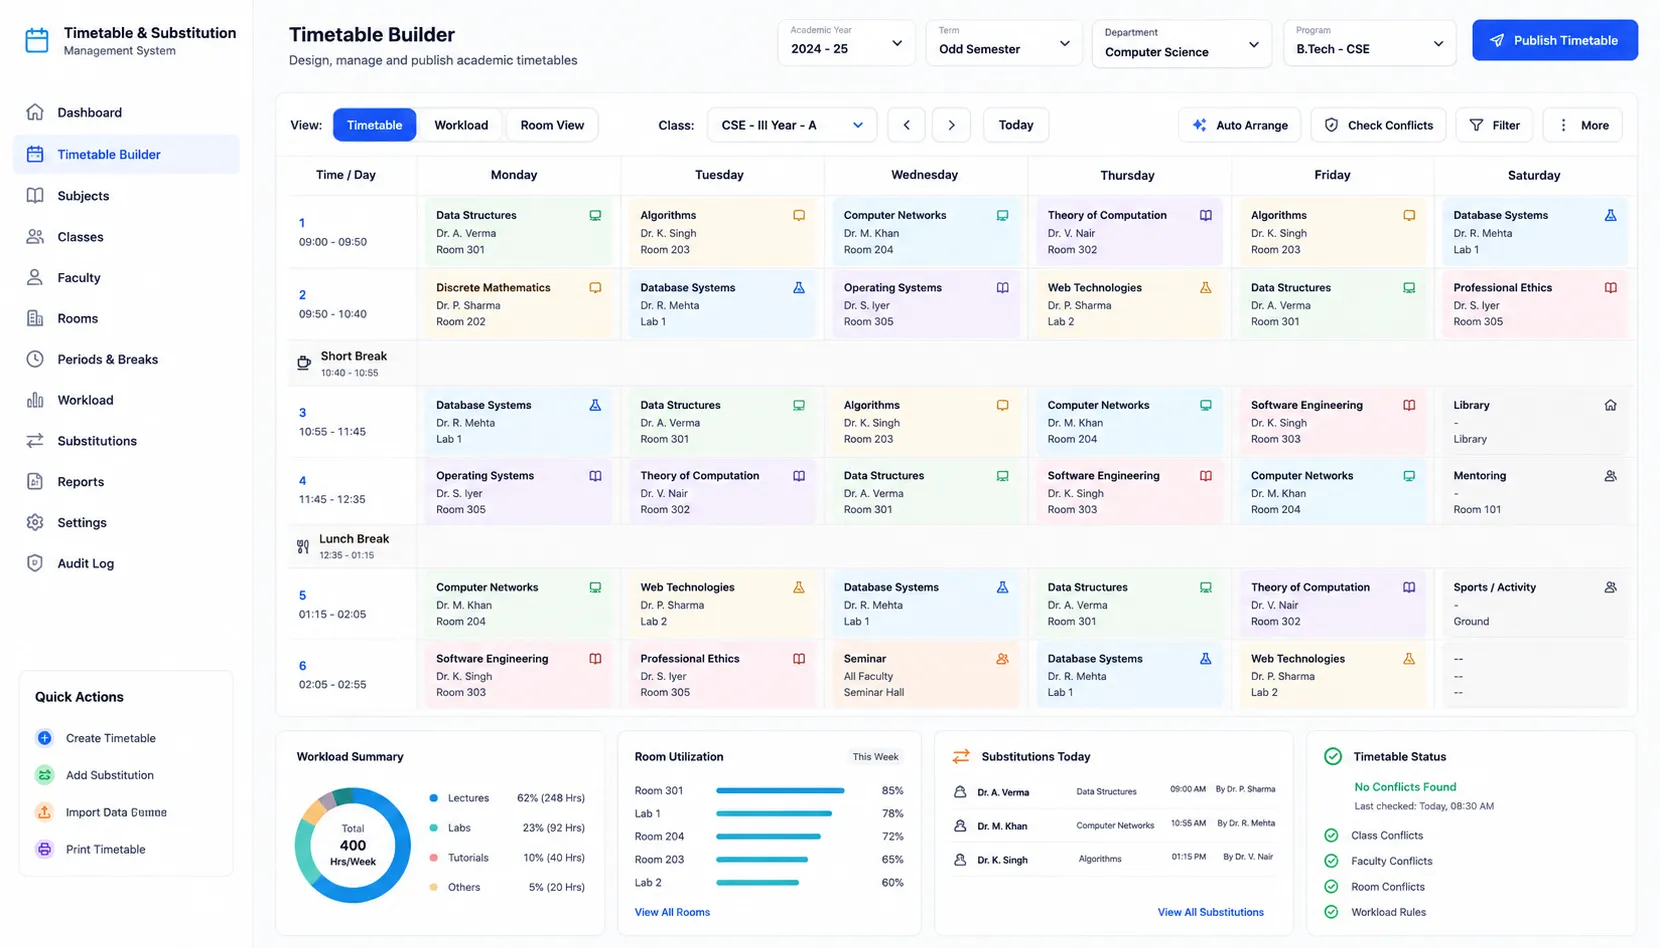Click the Create Timetable plus icon

(44, 738)
